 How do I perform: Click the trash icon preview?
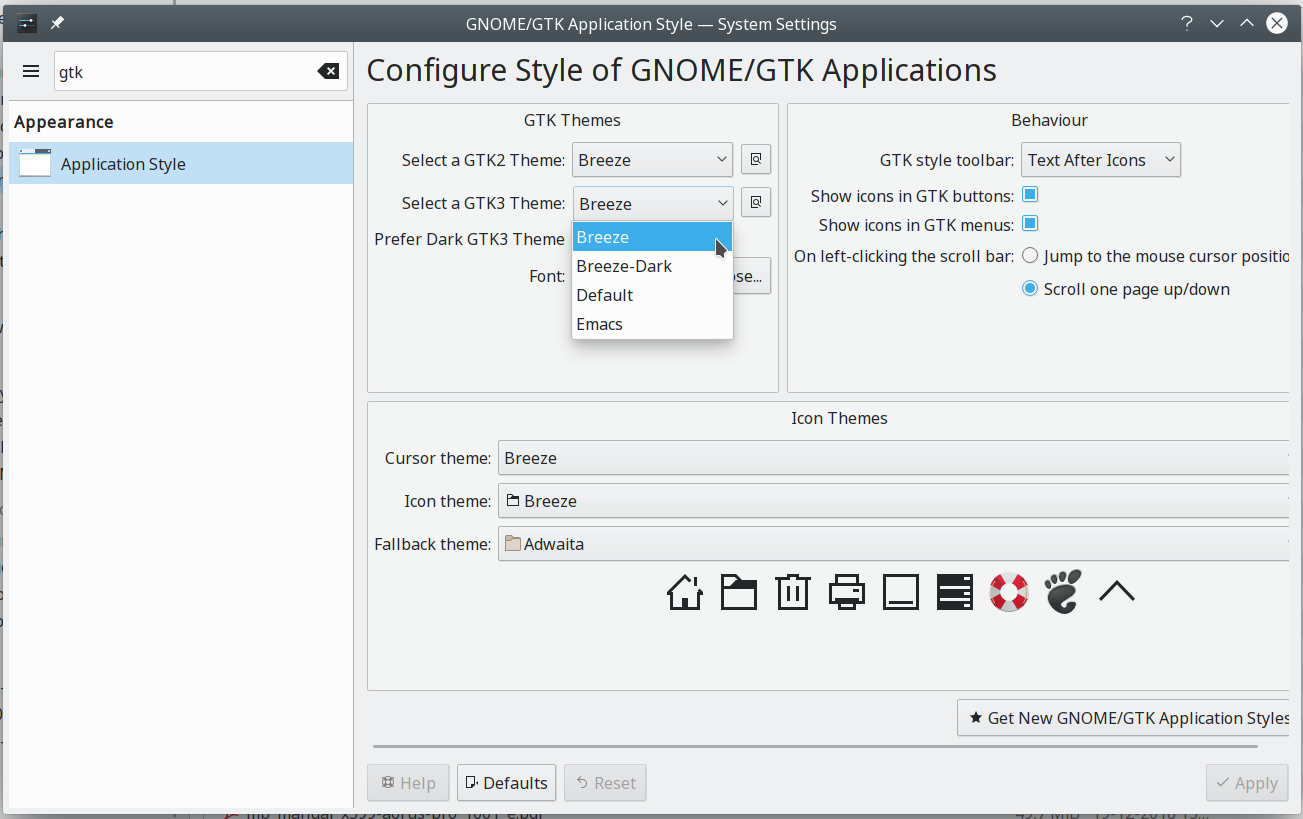(x=793, y=592)
